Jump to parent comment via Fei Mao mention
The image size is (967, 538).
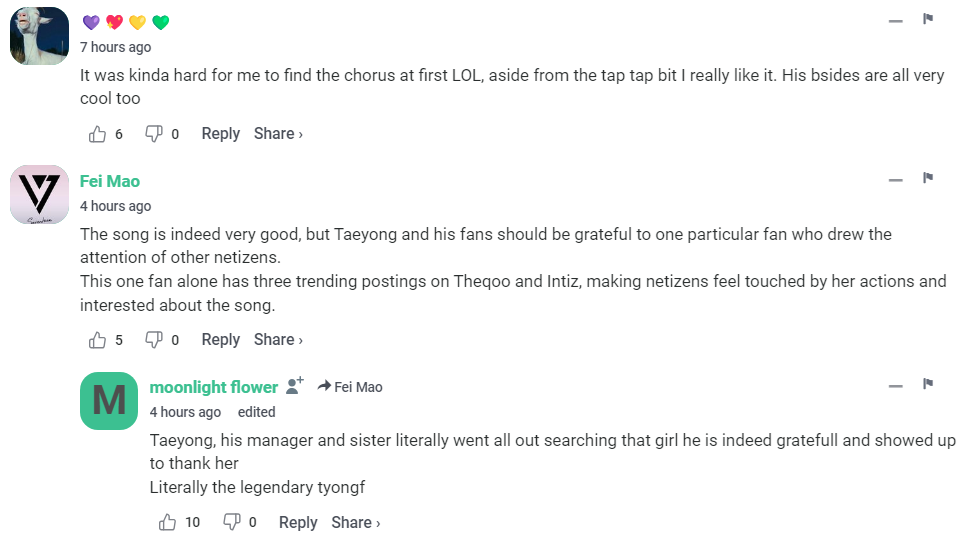coord(351,387)
